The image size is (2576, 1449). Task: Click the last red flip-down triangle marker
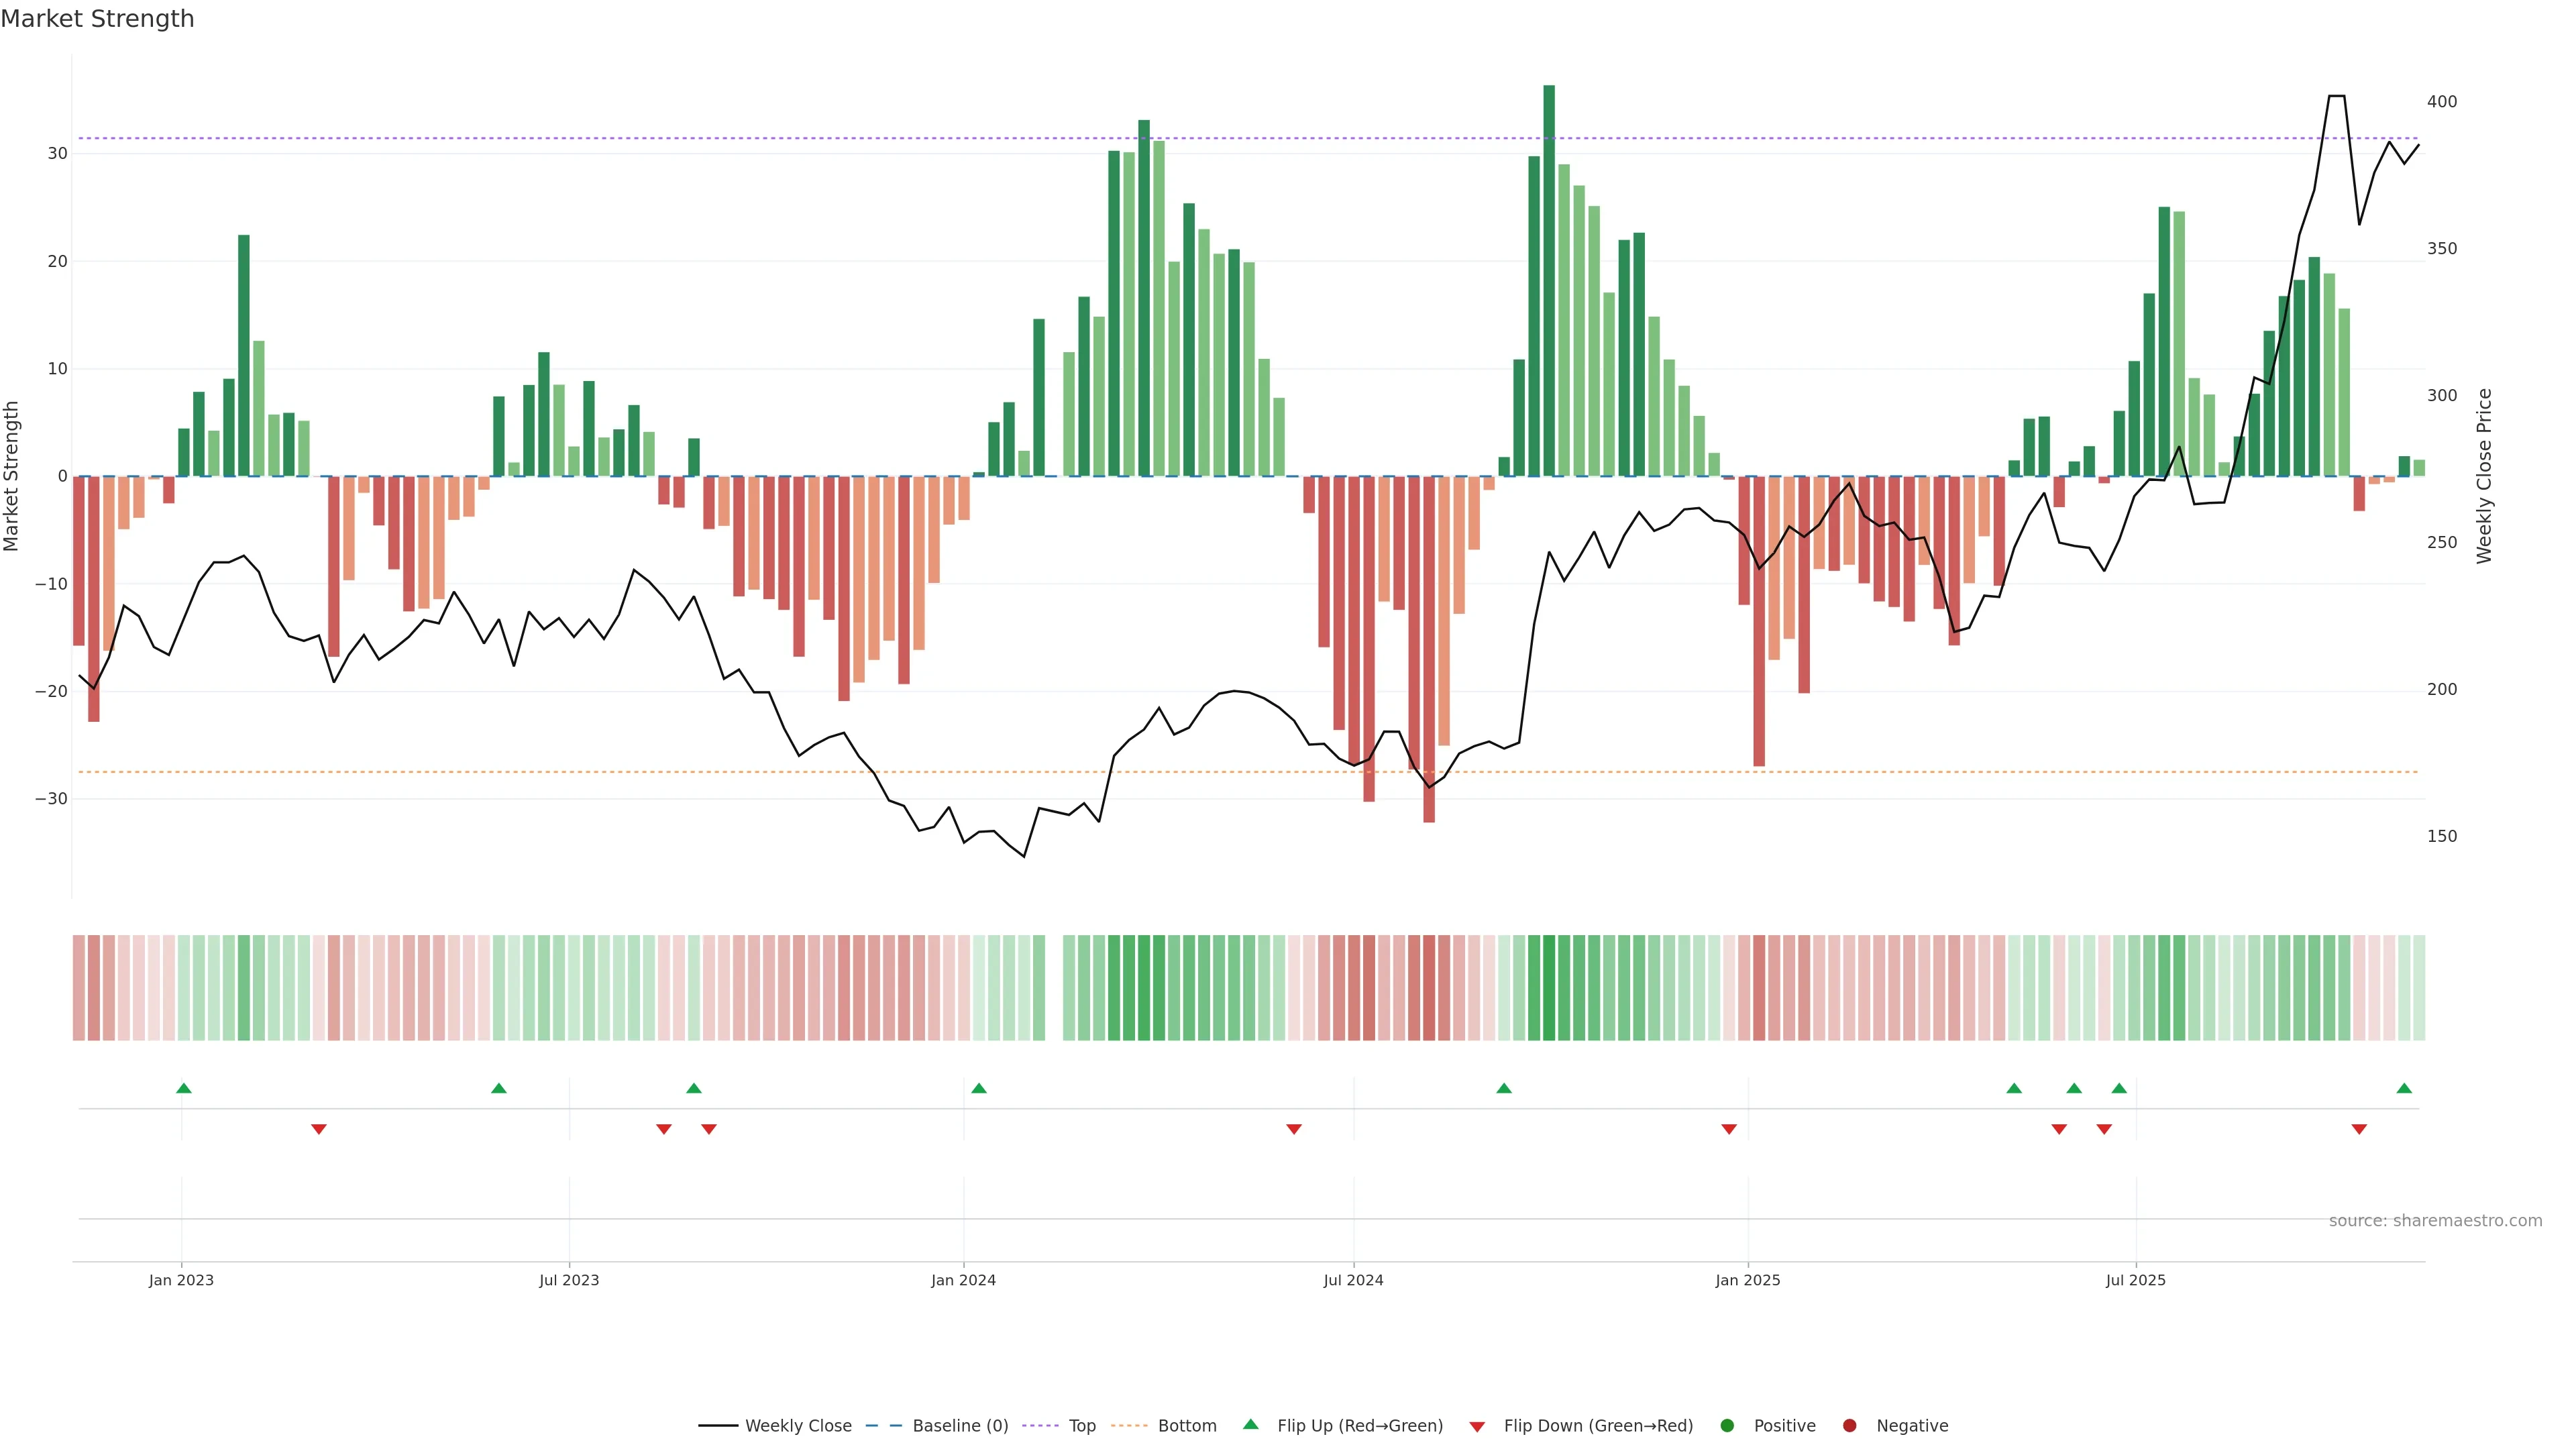pos(2359,1129)
